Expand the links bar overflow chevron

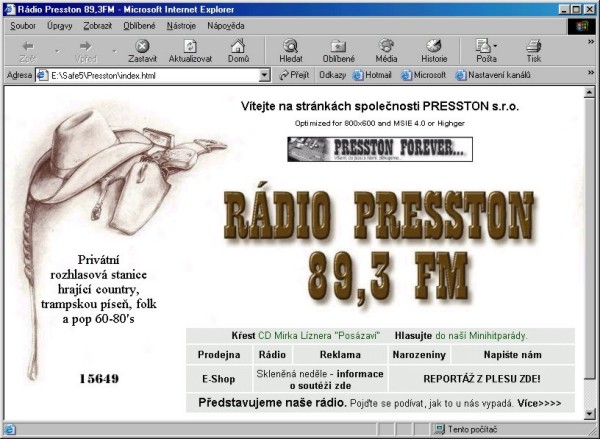coord(591,72)
